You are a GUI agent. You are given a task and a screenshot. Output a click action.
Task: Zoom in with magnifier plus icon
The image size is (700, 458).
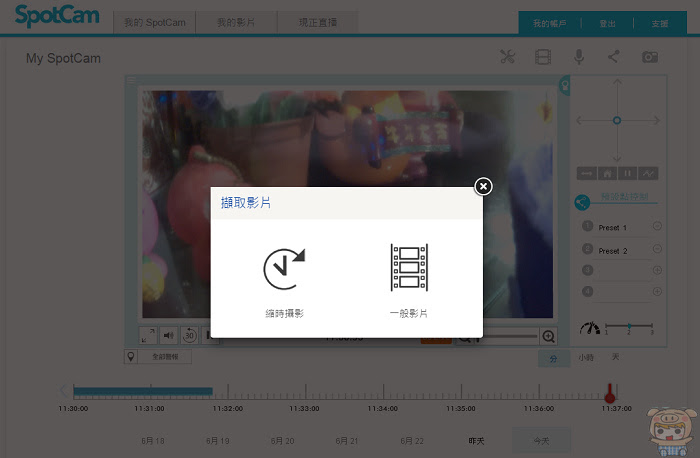[x=549, y=336]
